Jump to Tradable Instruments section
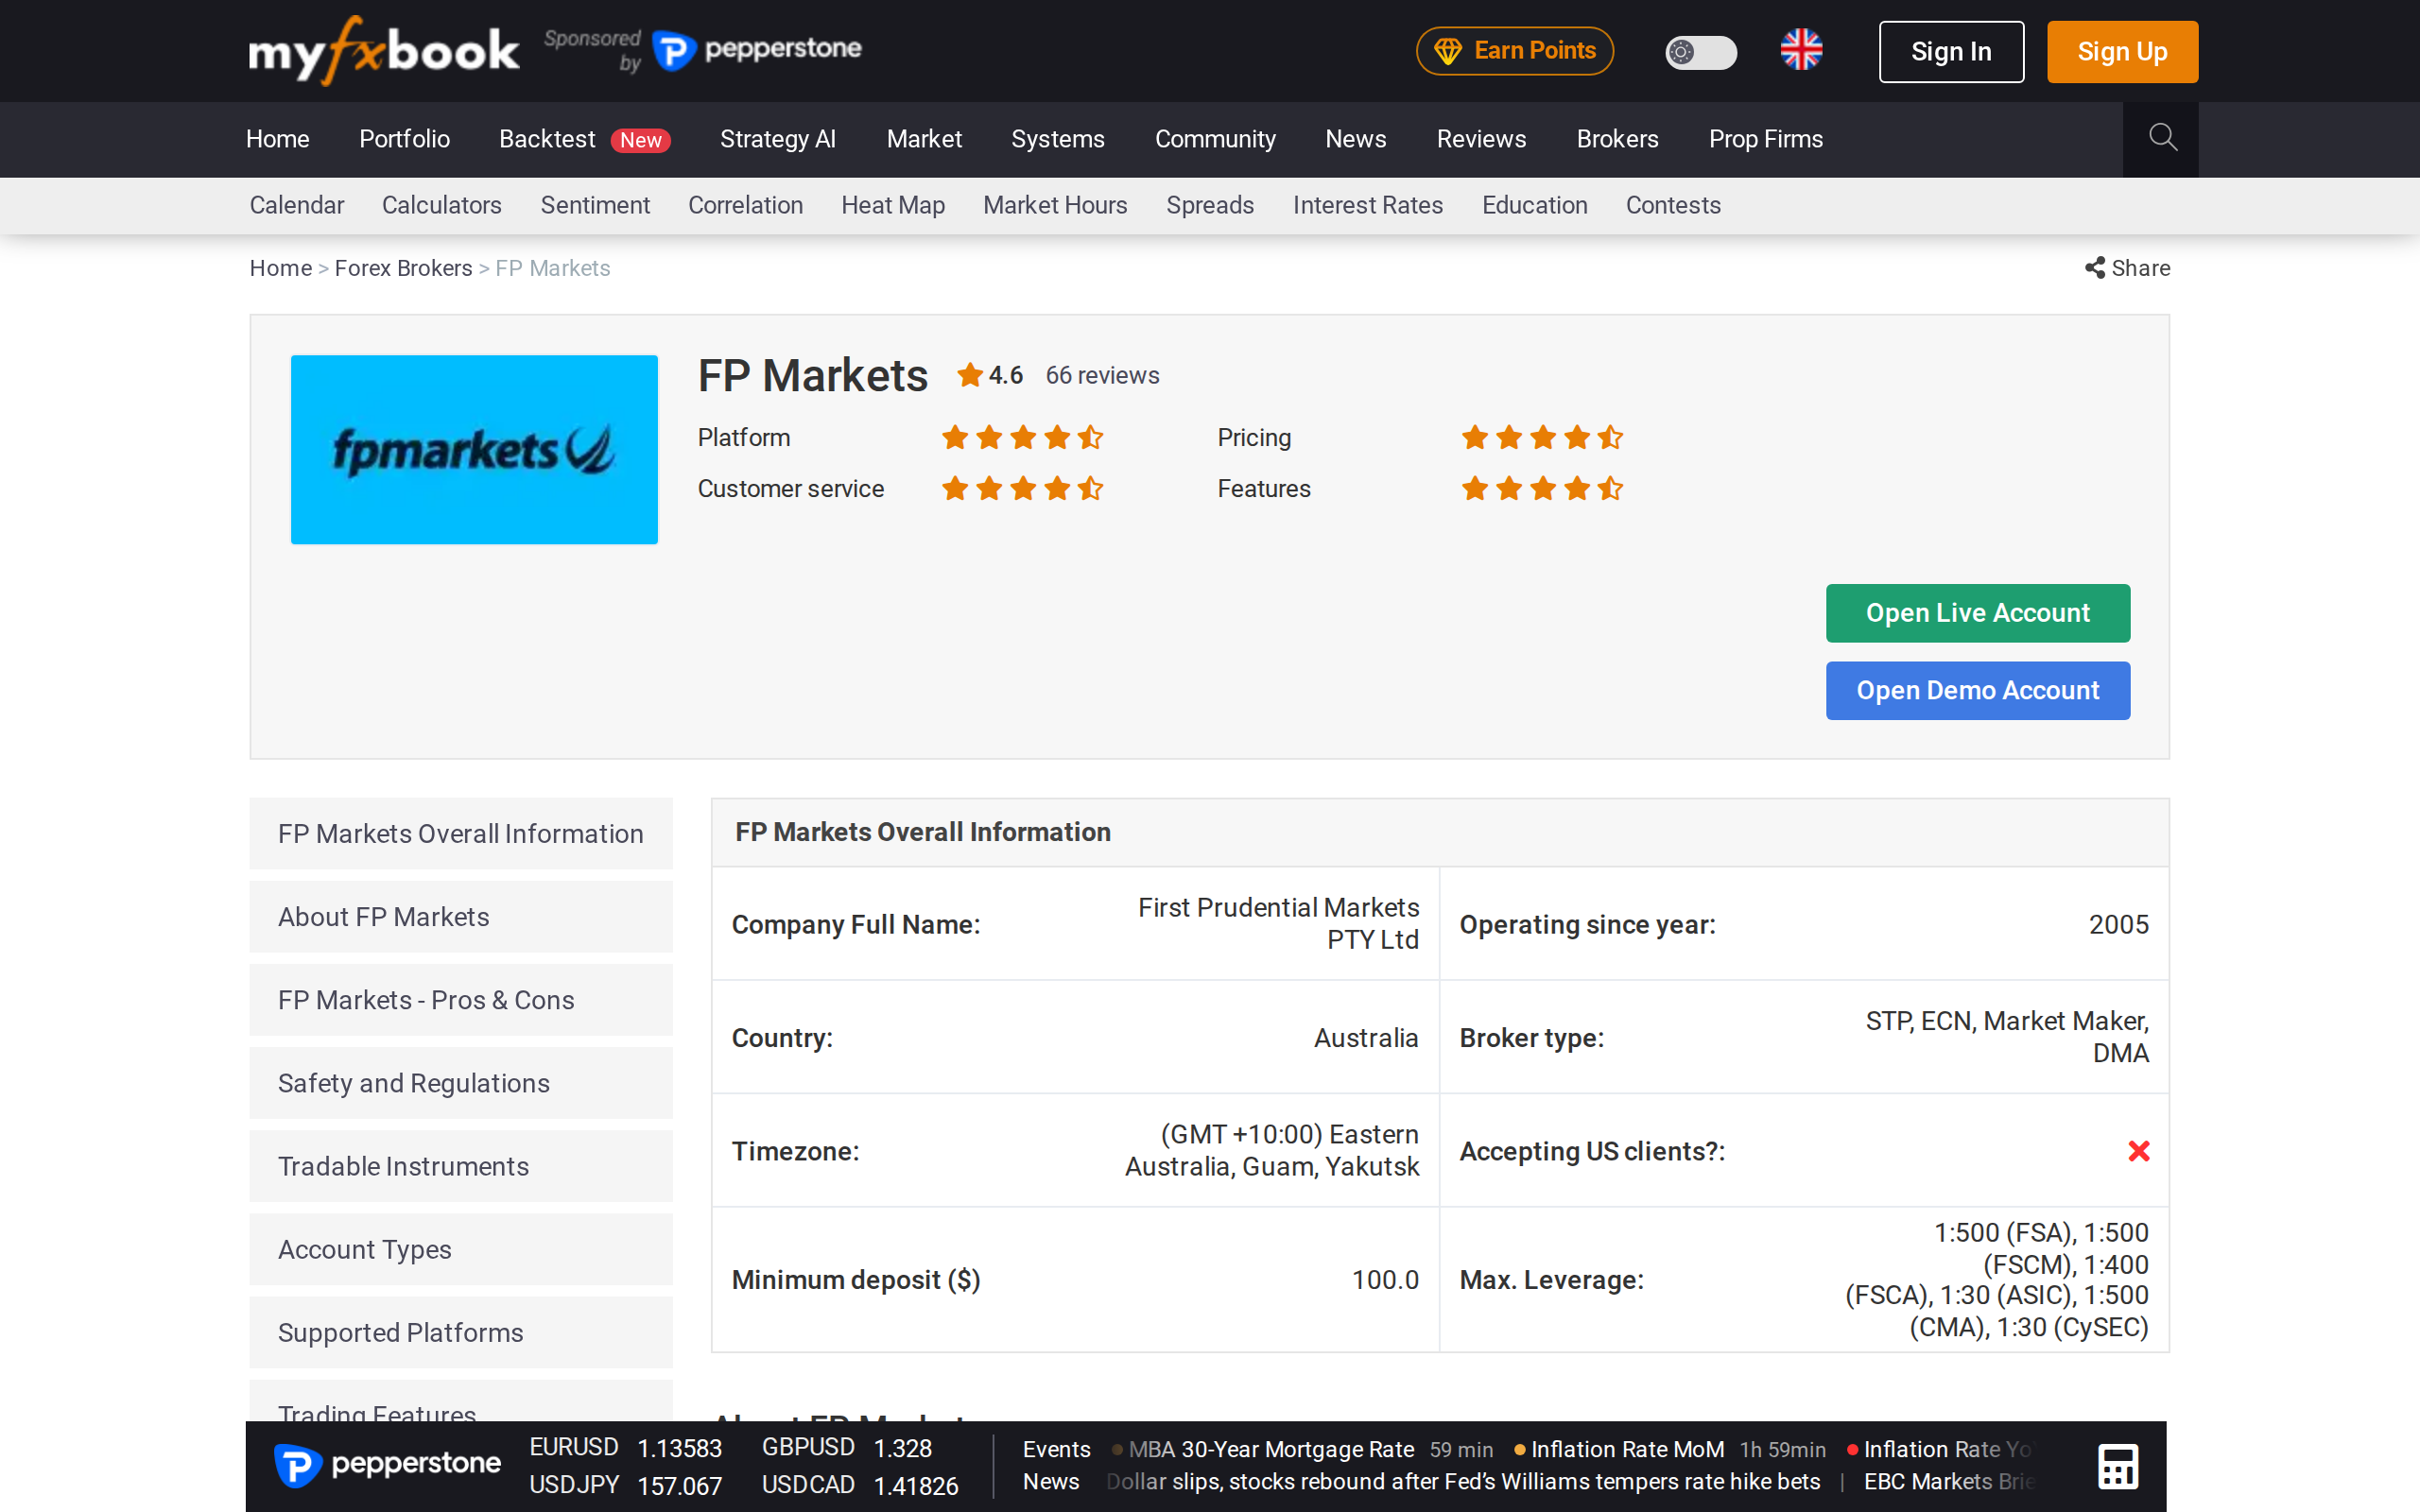Viewport: 2420px width, 1512px height. pos(461,1166)
